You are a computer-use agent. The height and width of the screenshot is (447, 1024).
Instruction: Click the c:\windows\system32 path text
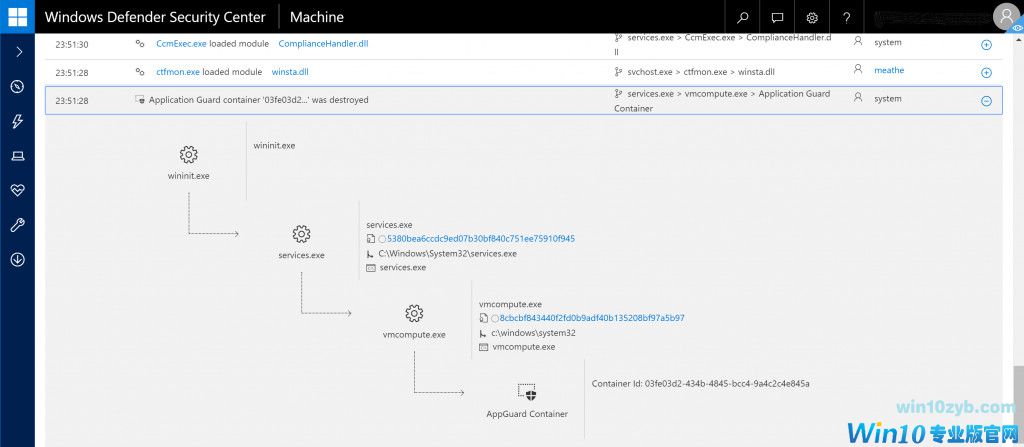(x=534, y=333)
